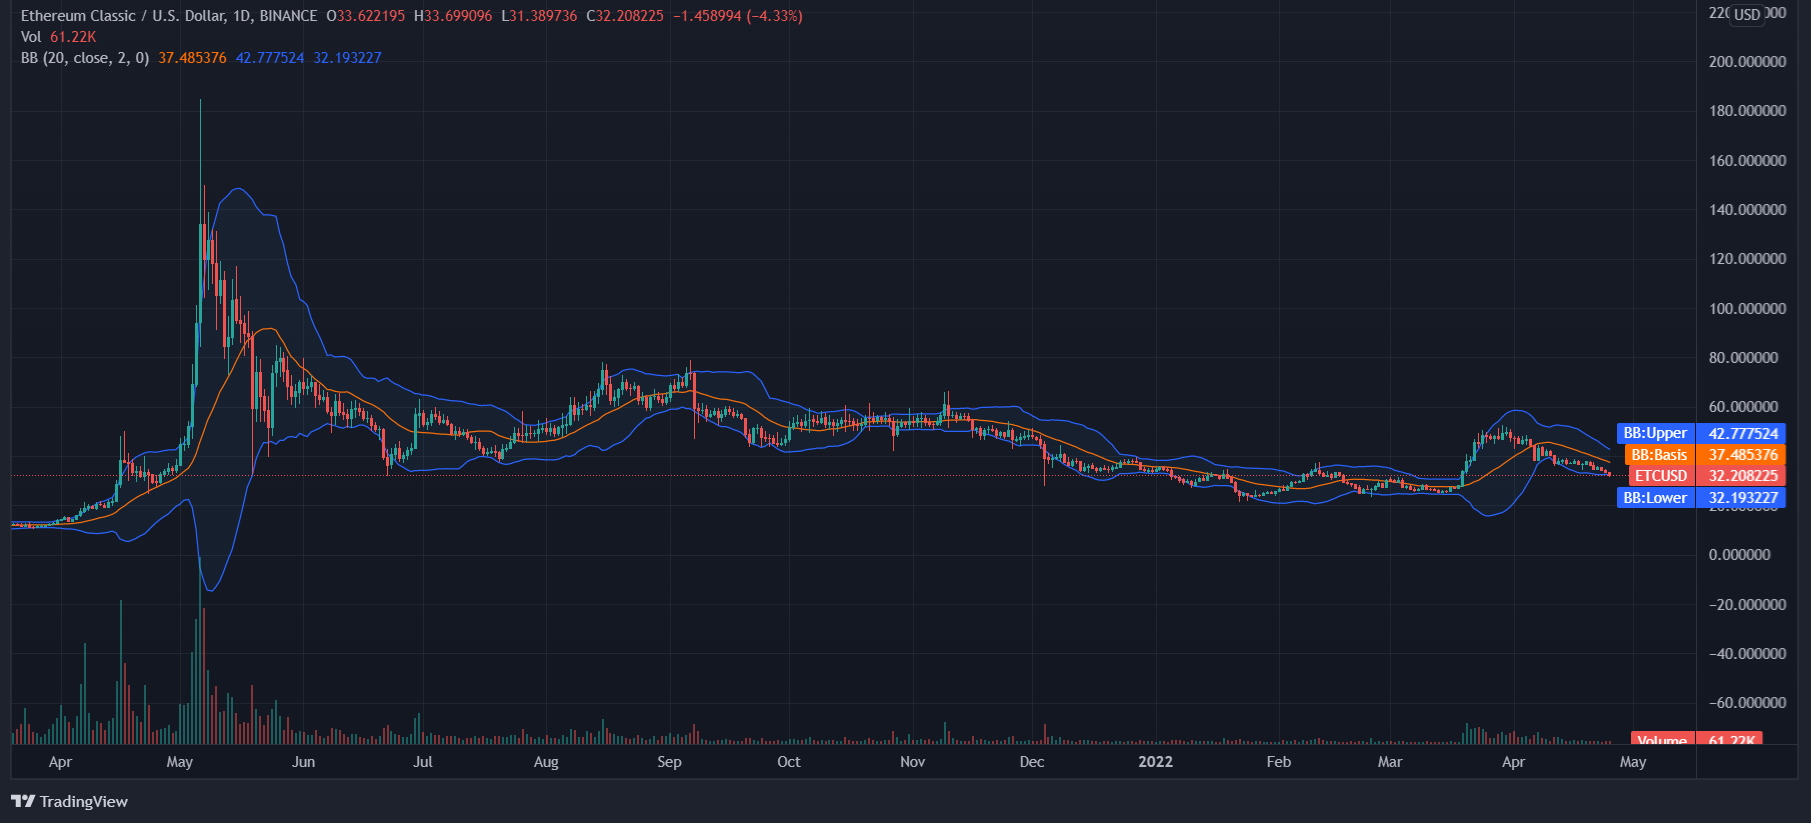Click the Sep marker on the time axis

point(669,762)
